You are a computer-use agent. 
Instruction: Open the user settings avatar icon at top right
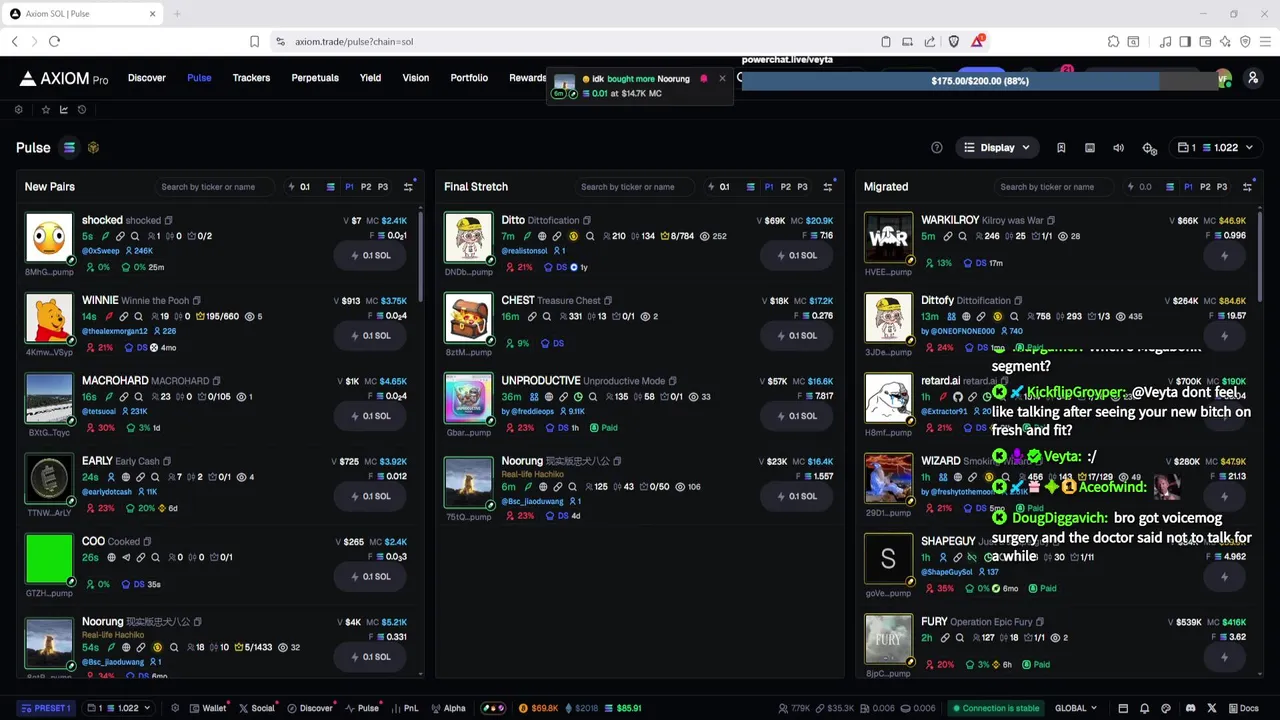point(1253,78)
